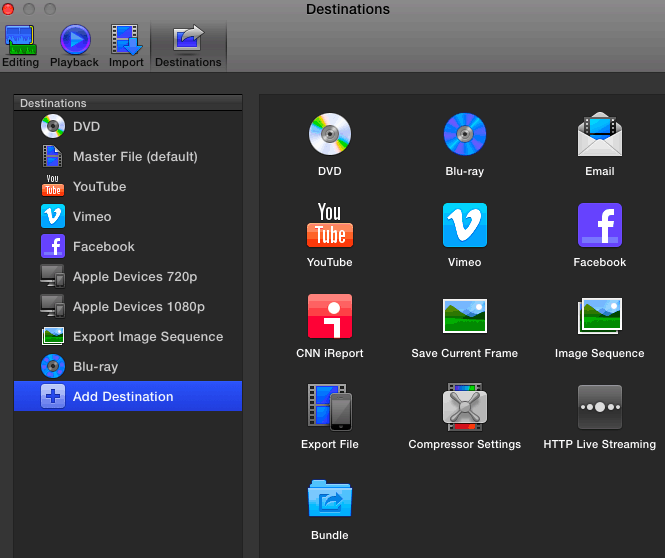Click the Add Destination row
The height and width of the screenshot is (558, 665).
coord(128,396)
